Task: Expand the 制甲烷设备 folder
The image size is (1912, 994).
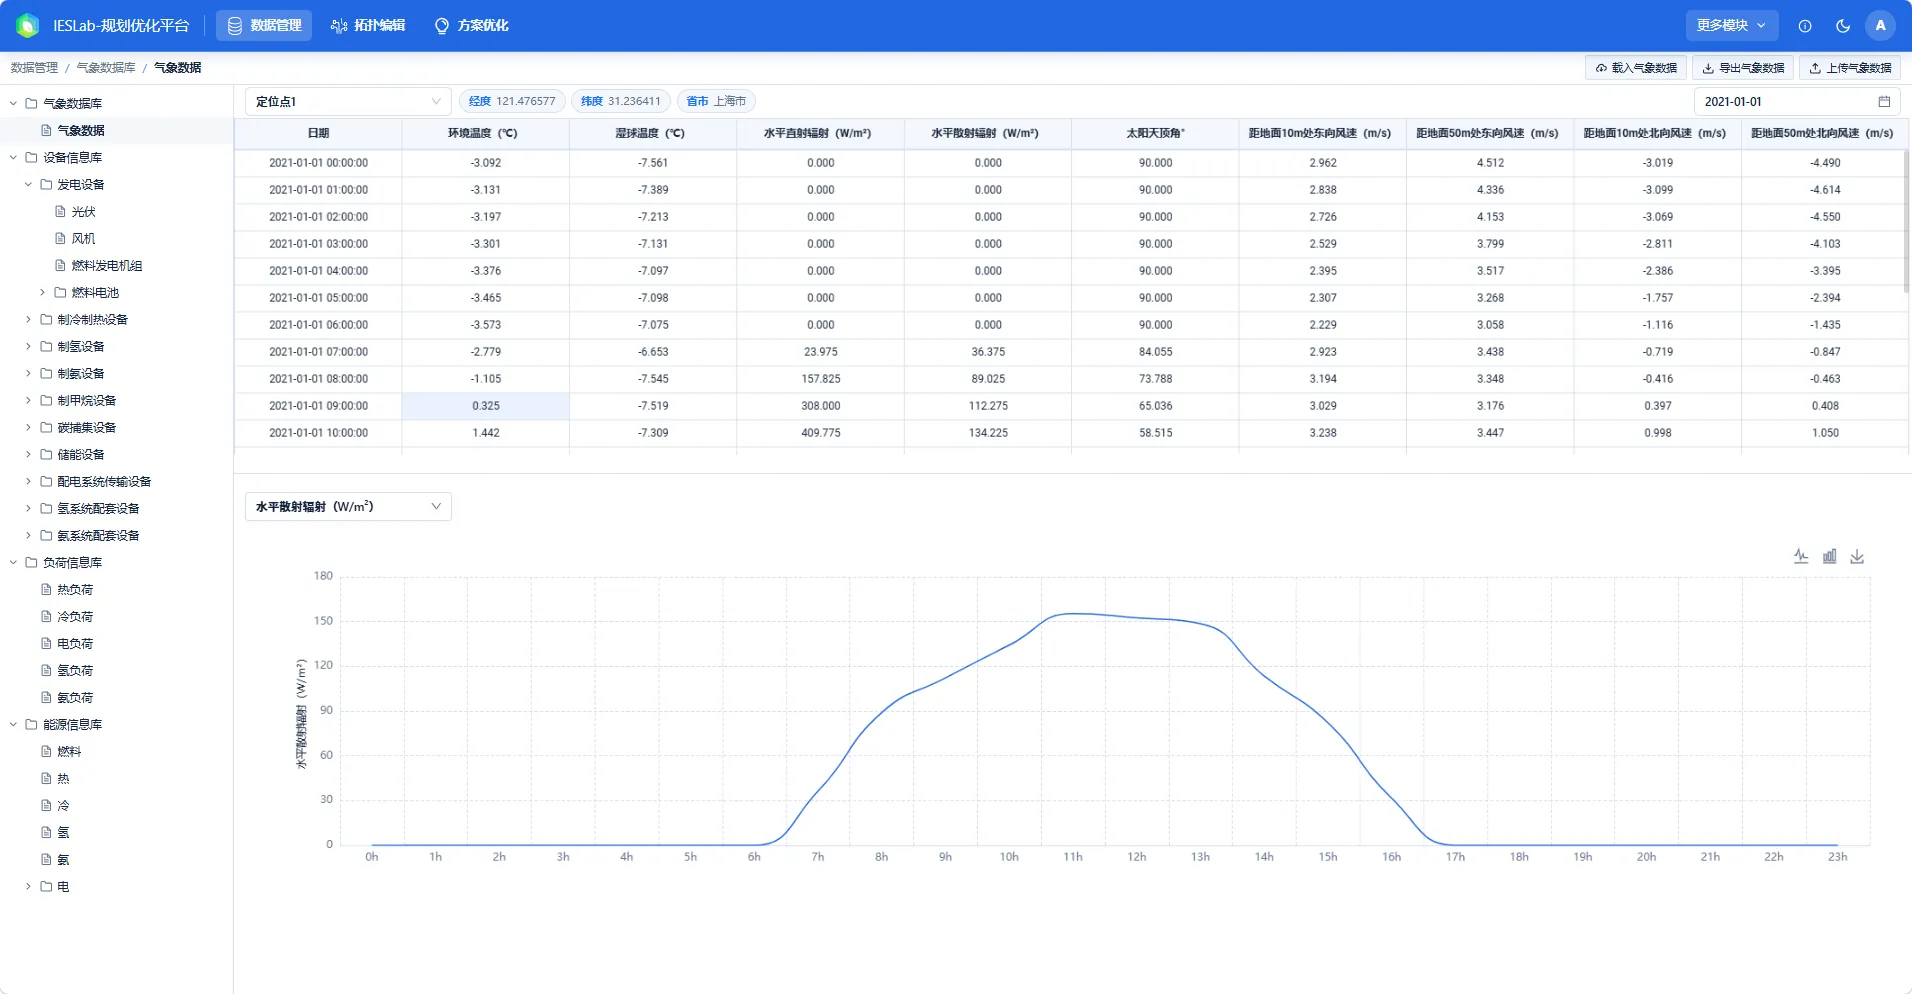Action: (x=28, y=400)
